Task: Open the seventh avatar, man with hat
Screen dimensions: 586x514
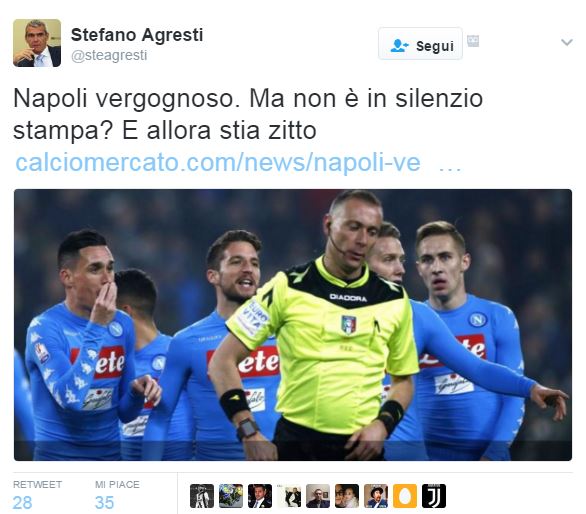Action: tap(376, 496)
